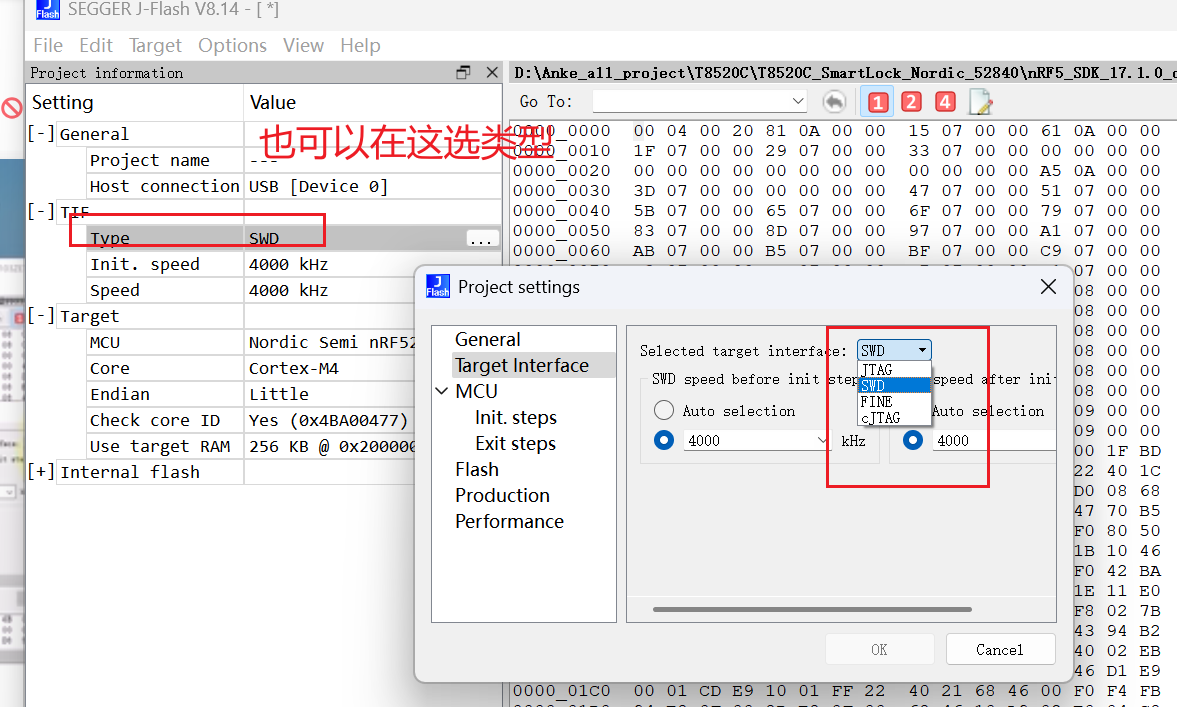Click the hex address row '0000_0060'

click(x=561, y=251)
